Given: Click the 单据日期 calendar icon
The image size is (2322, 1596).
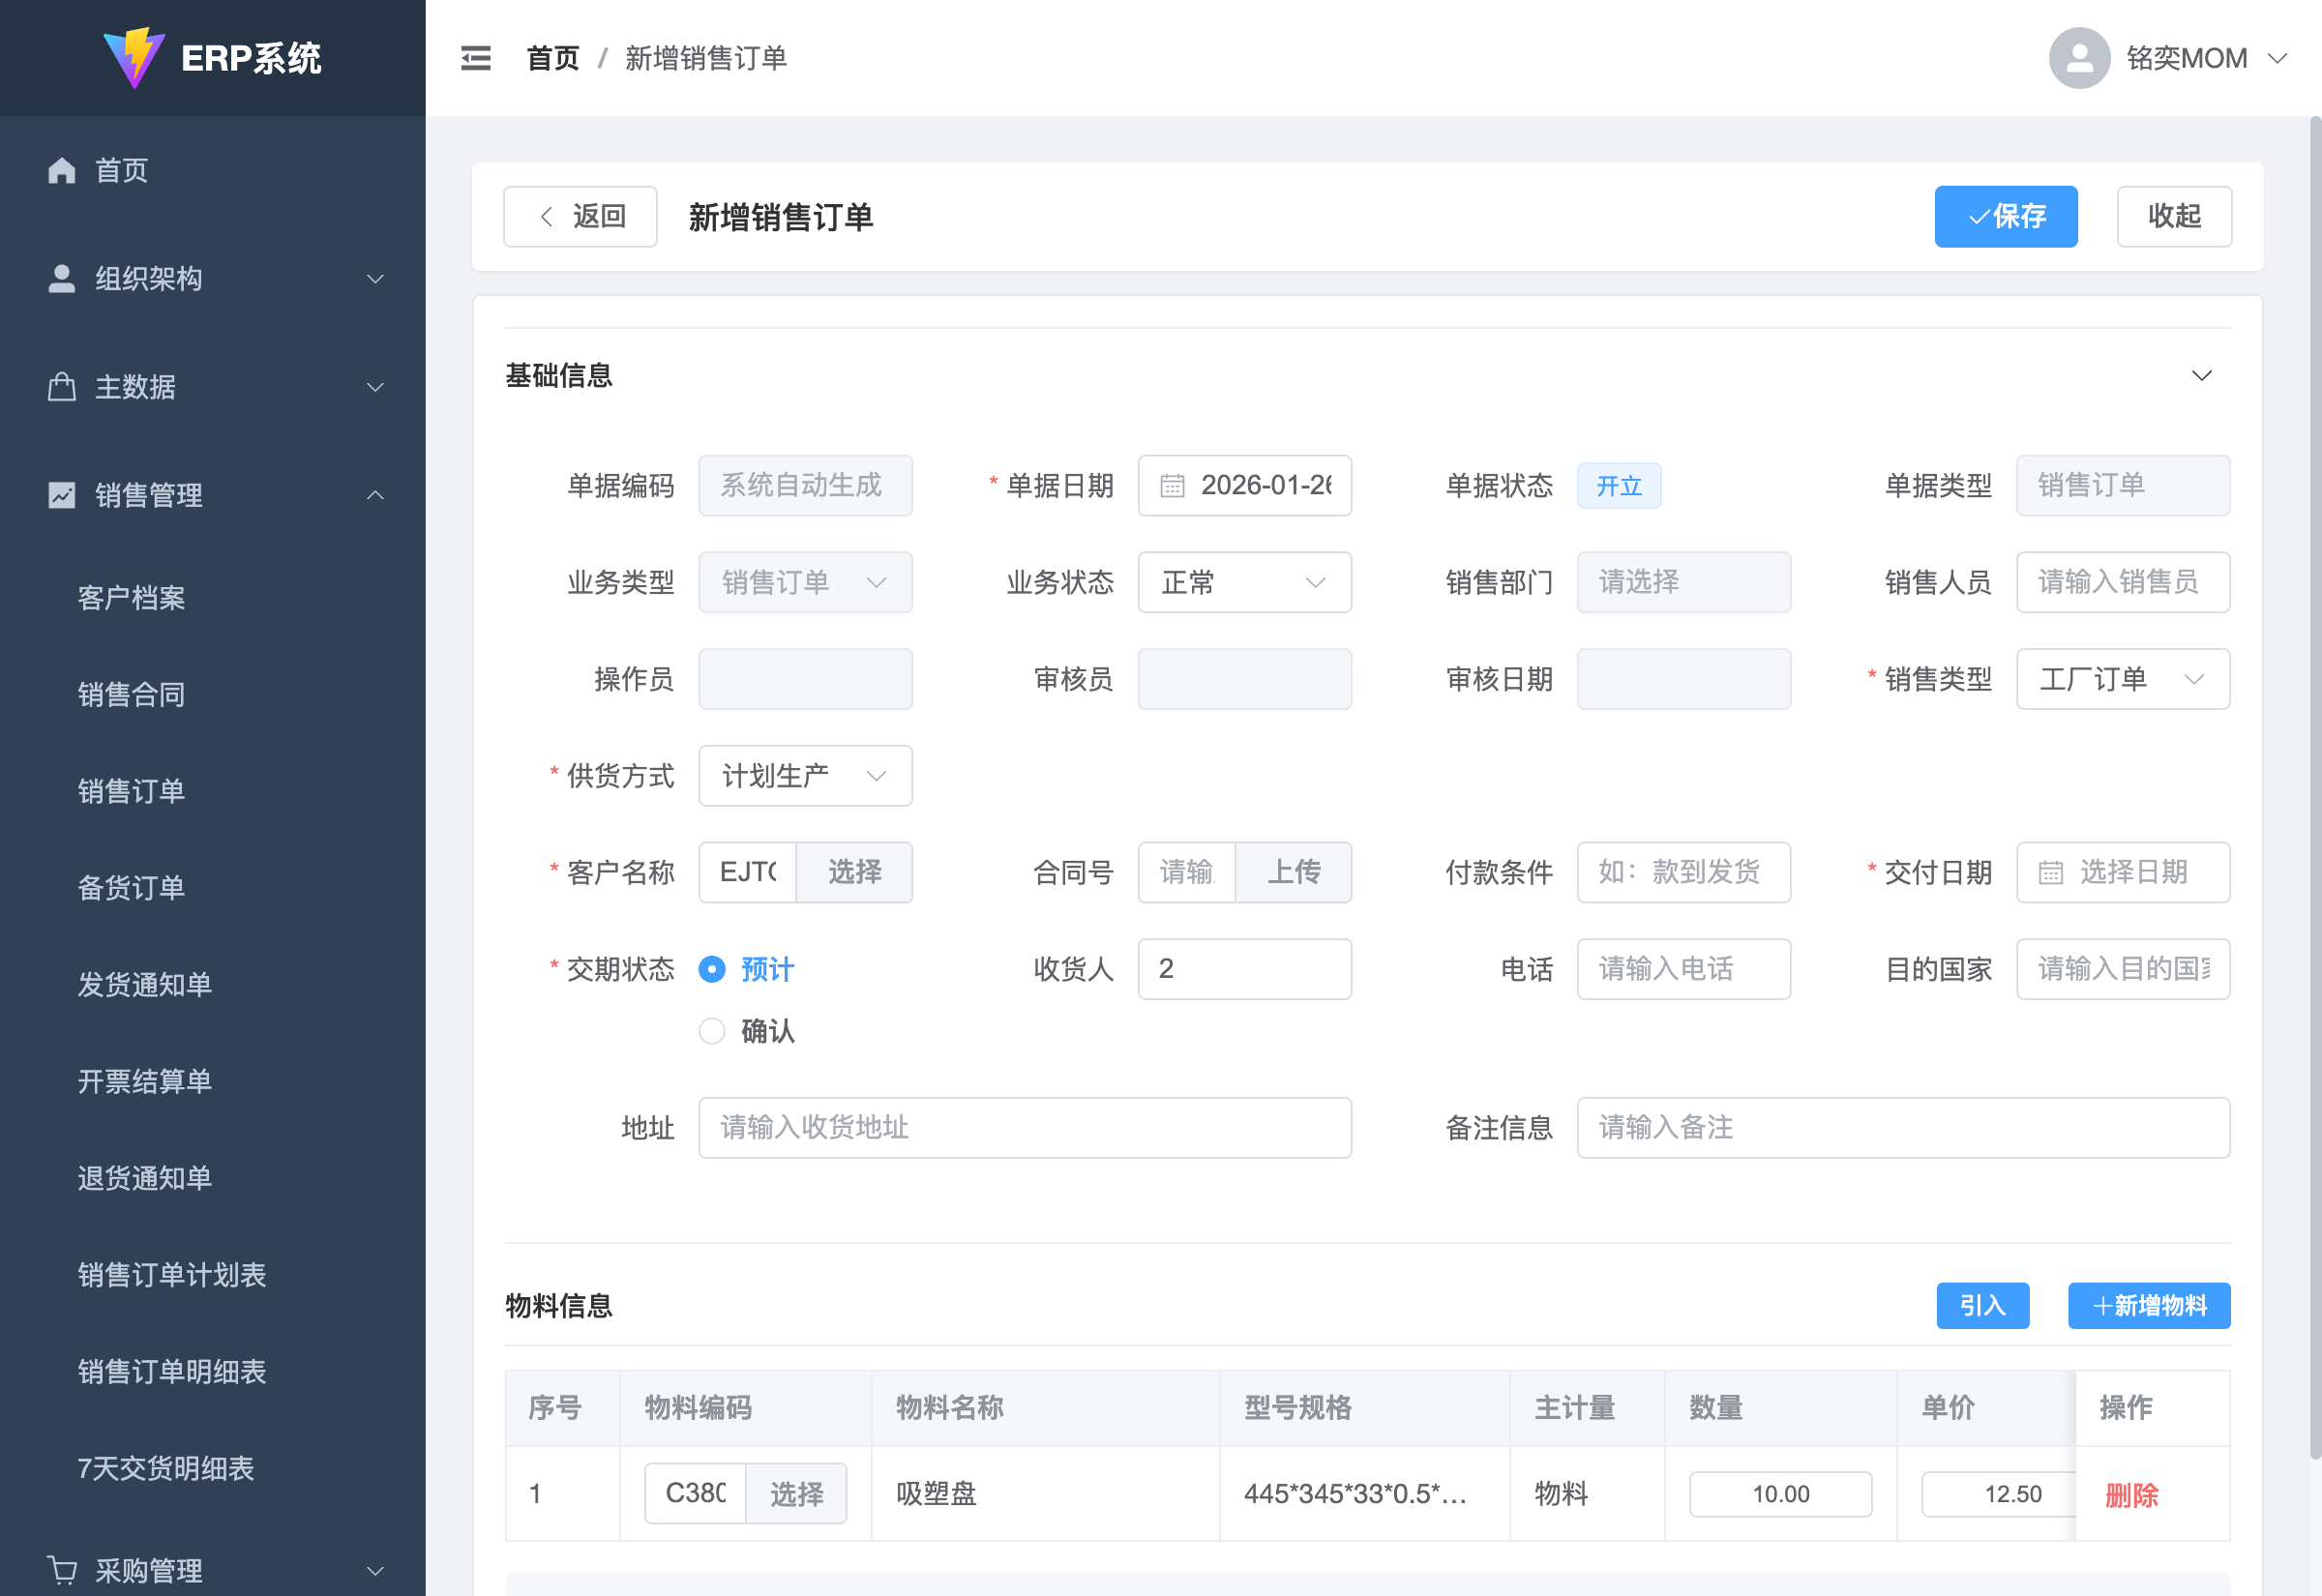Looking at the screenshot, I should pos(1171,486).
